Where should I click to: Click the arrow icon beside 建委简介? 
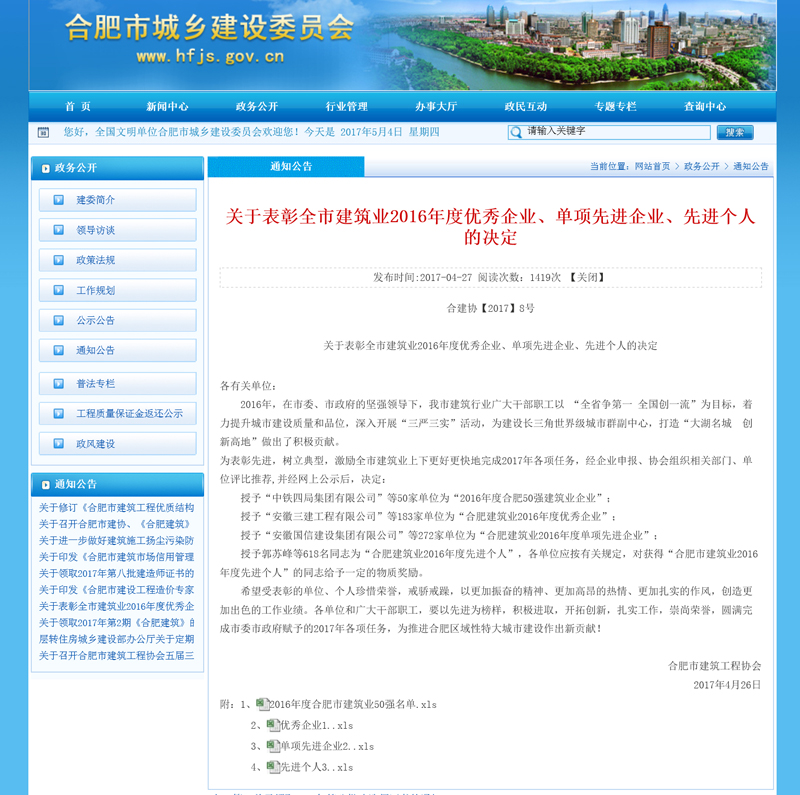pos(56,200)
